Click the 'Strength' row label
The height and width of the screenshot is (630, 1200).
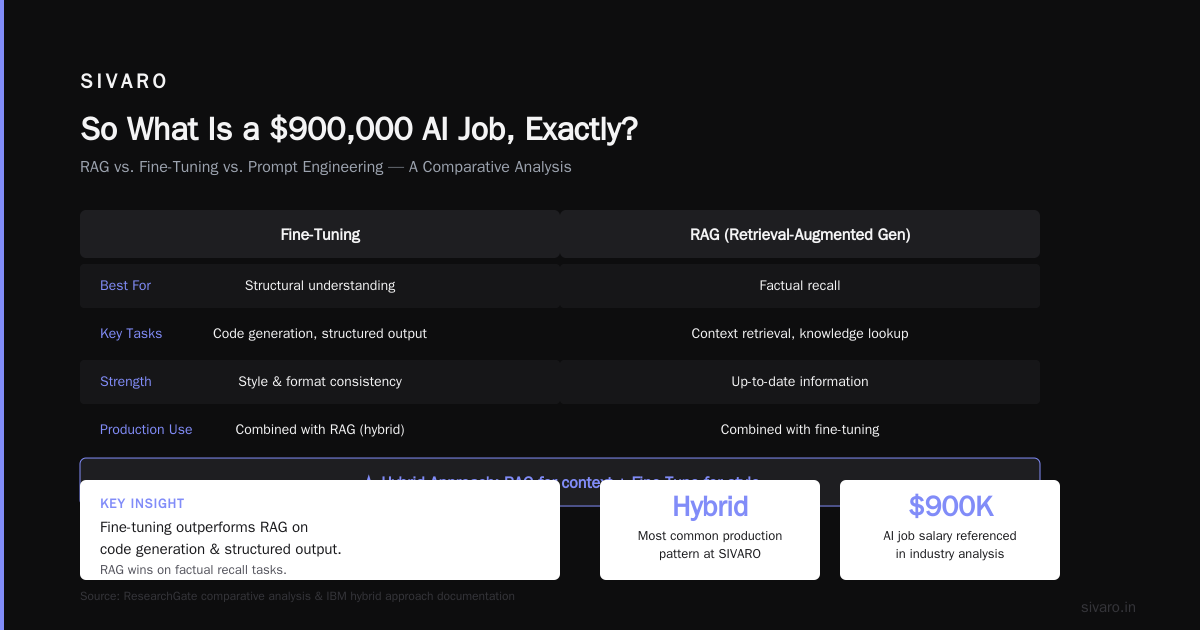(126, 381)
